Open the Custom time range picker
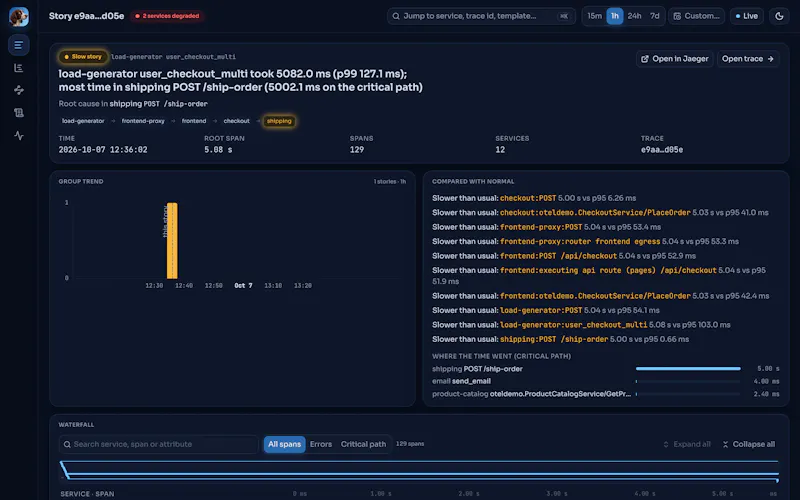 [x=696, y=16]
